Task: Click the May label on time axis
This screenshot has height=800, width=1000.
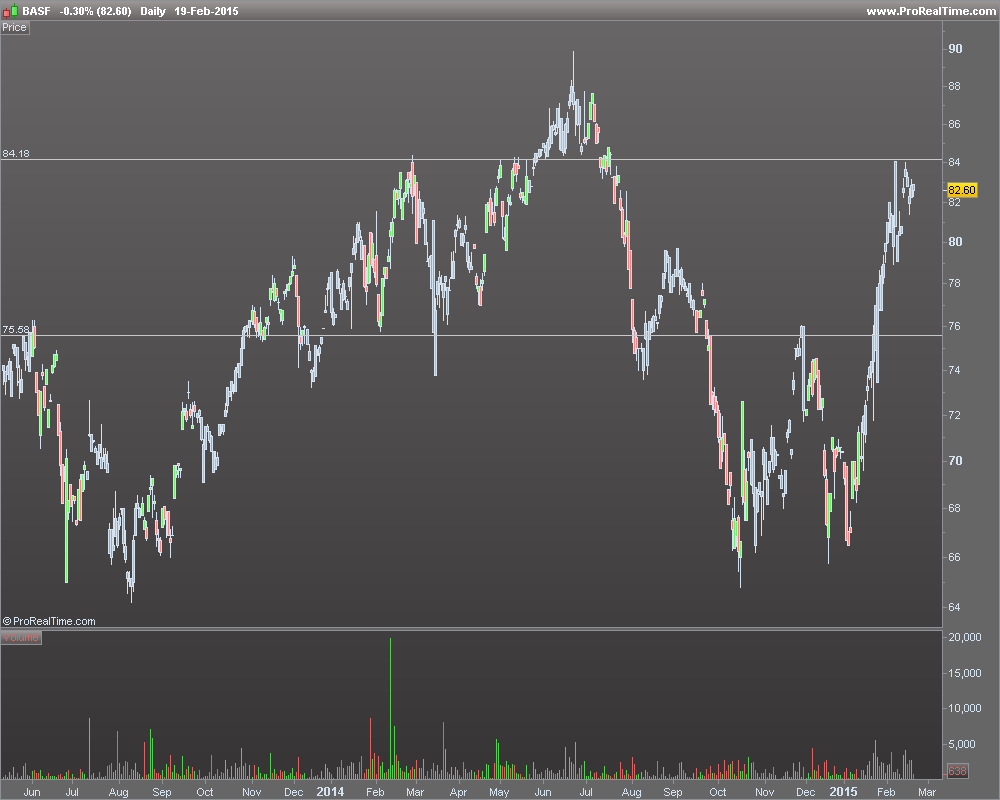Action: (x=499, y=792)
